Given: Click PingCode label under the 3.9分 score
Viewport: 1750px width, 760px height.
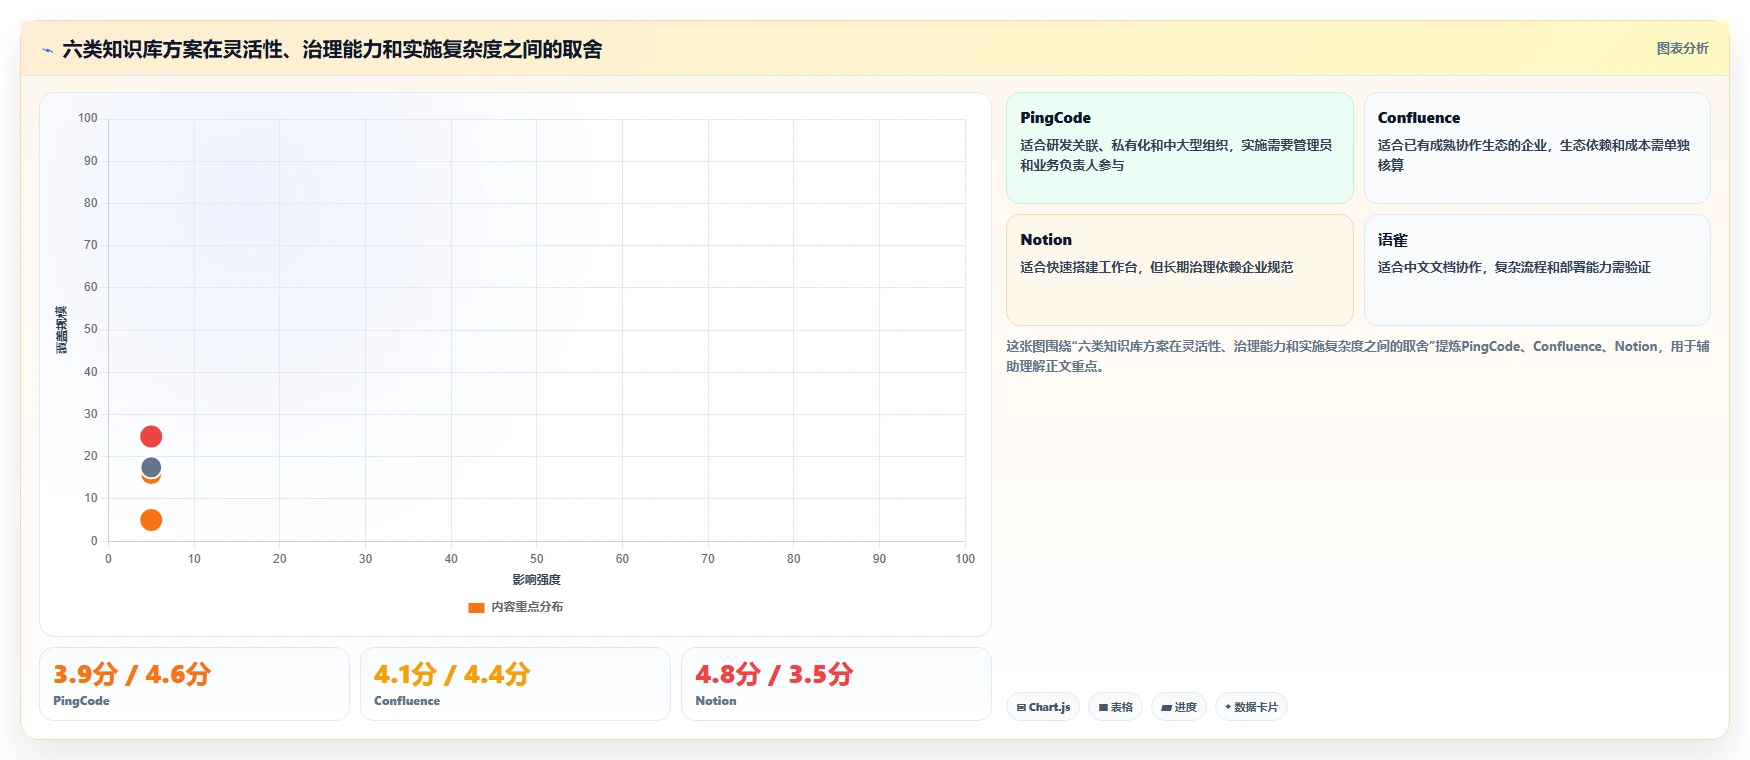Looking at the screenshot, I should click(x=81, y=701).
